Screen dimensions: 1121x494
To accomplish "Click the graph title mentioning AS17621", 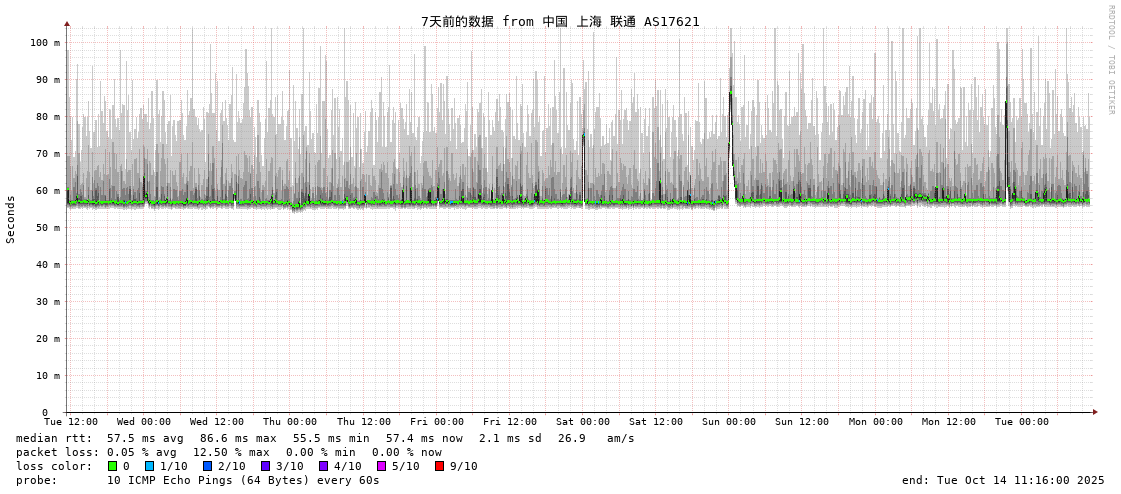I will pyautogui.click(x=560, y=21).
